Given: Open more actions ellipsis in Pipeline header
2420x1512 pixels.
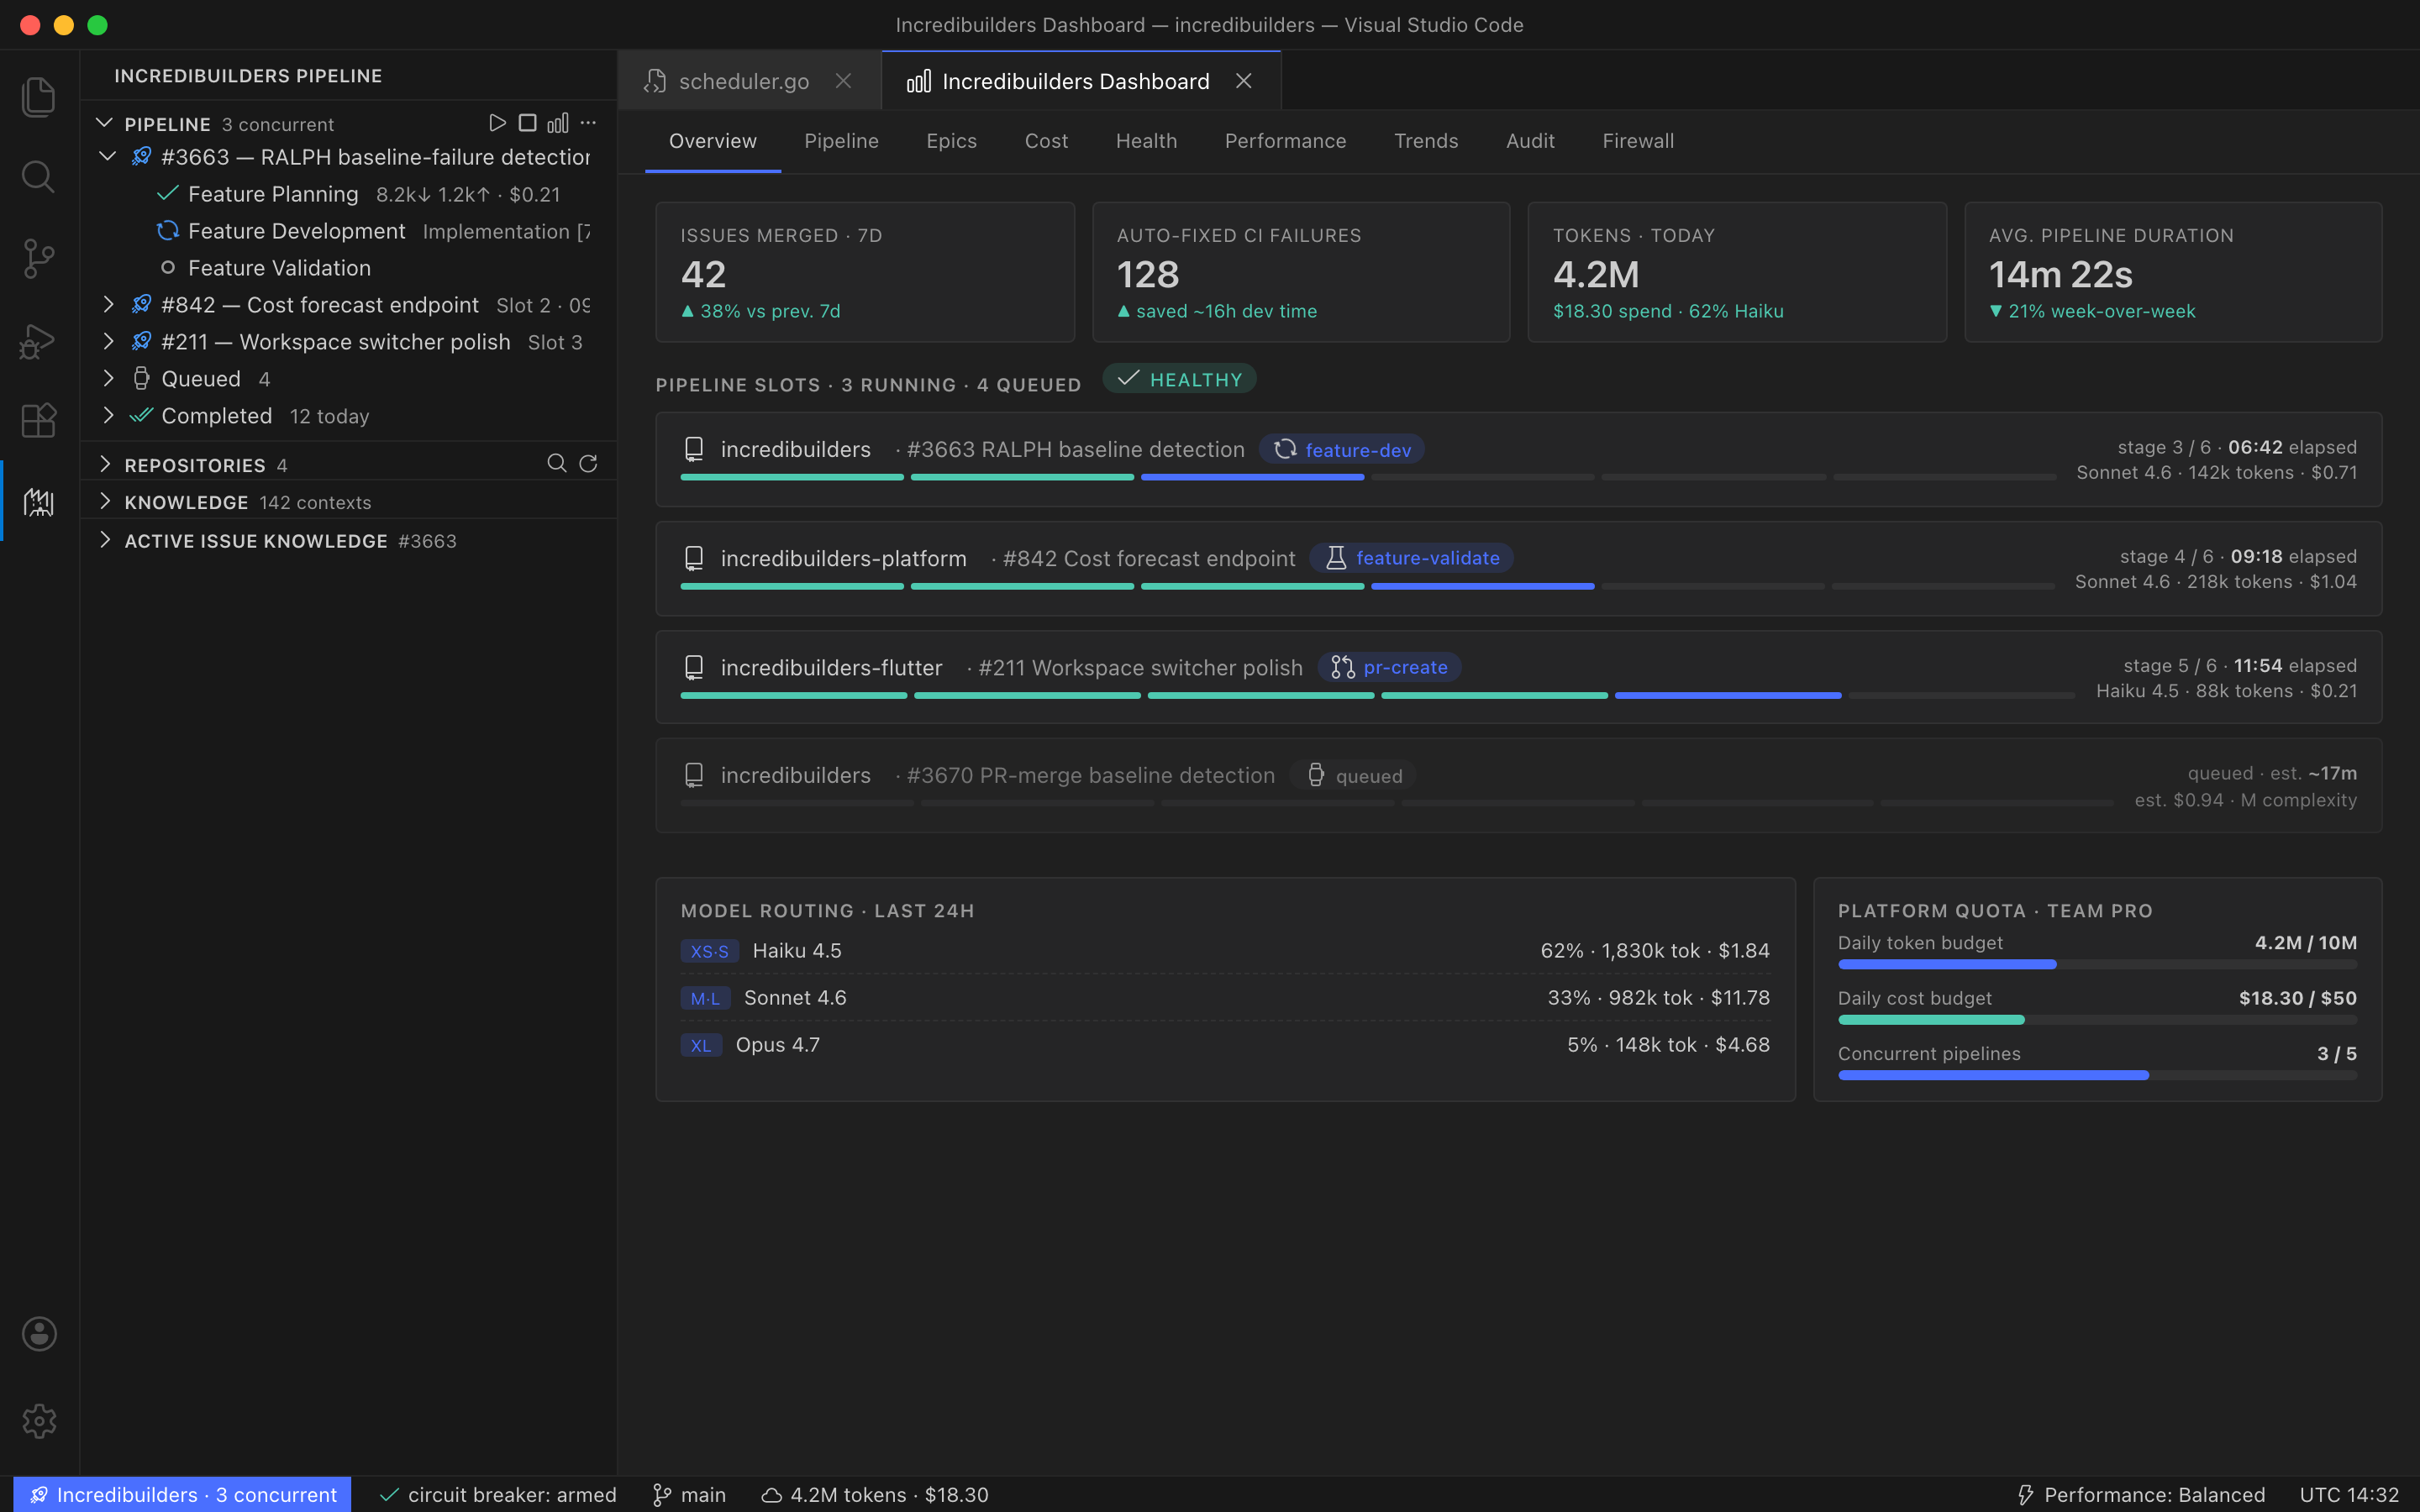Looking at the screenshot, I should [588, 123].
